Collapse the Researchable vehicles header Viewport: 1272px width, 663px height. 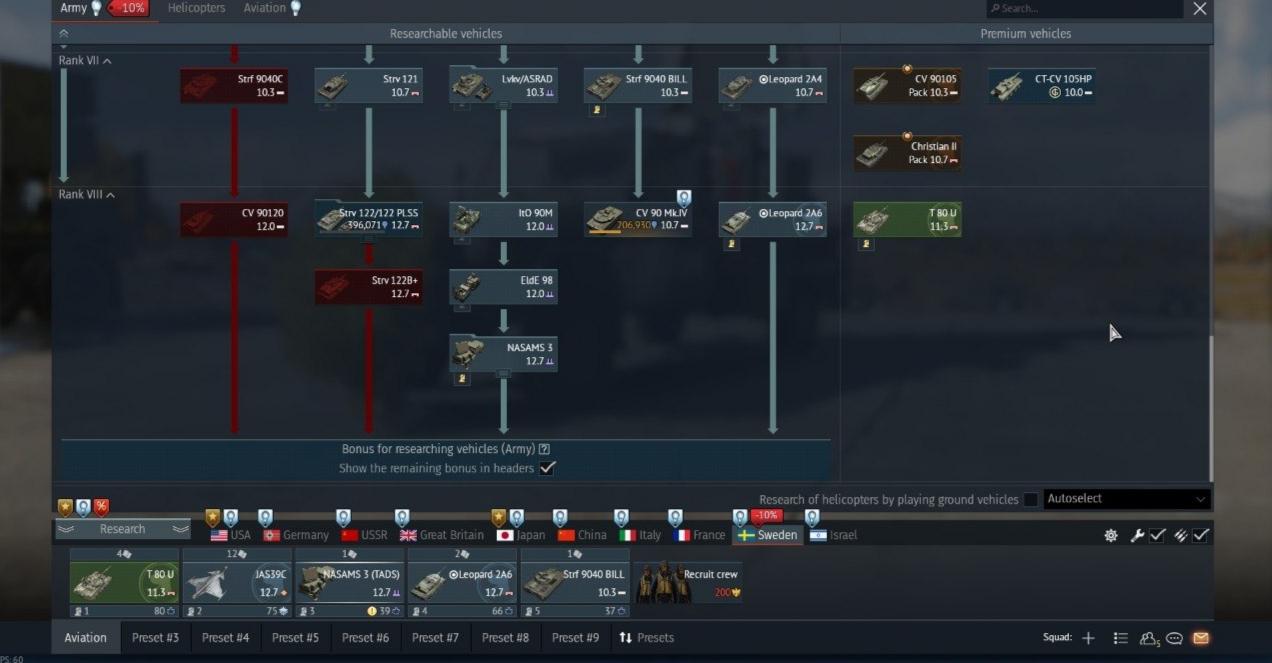pos(64,33)
